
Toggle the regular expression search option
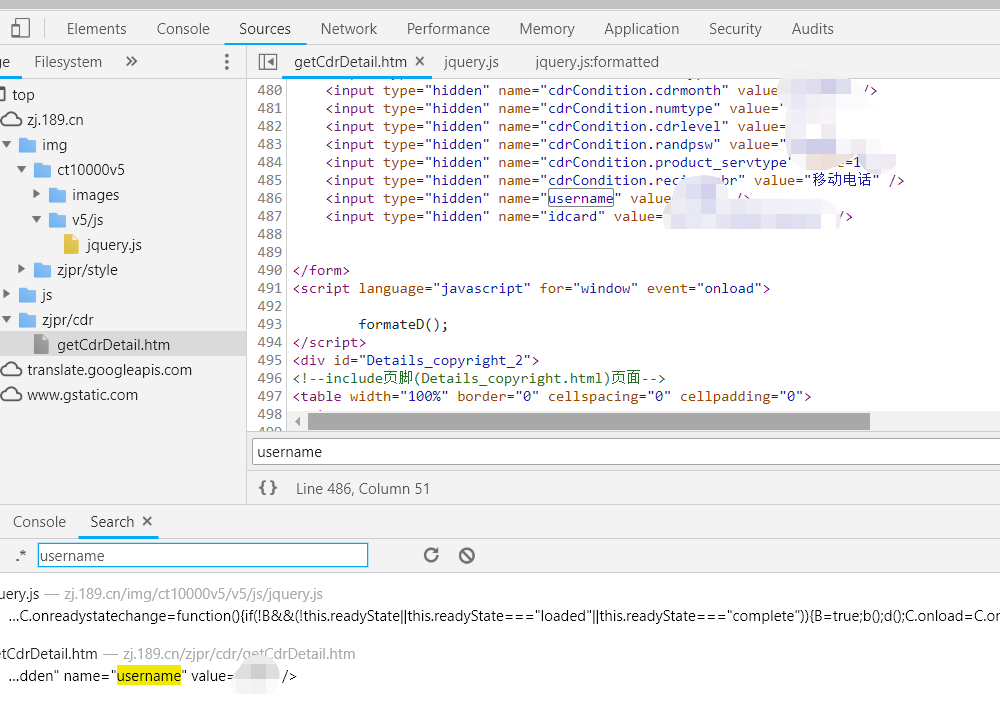click(21, 555)
